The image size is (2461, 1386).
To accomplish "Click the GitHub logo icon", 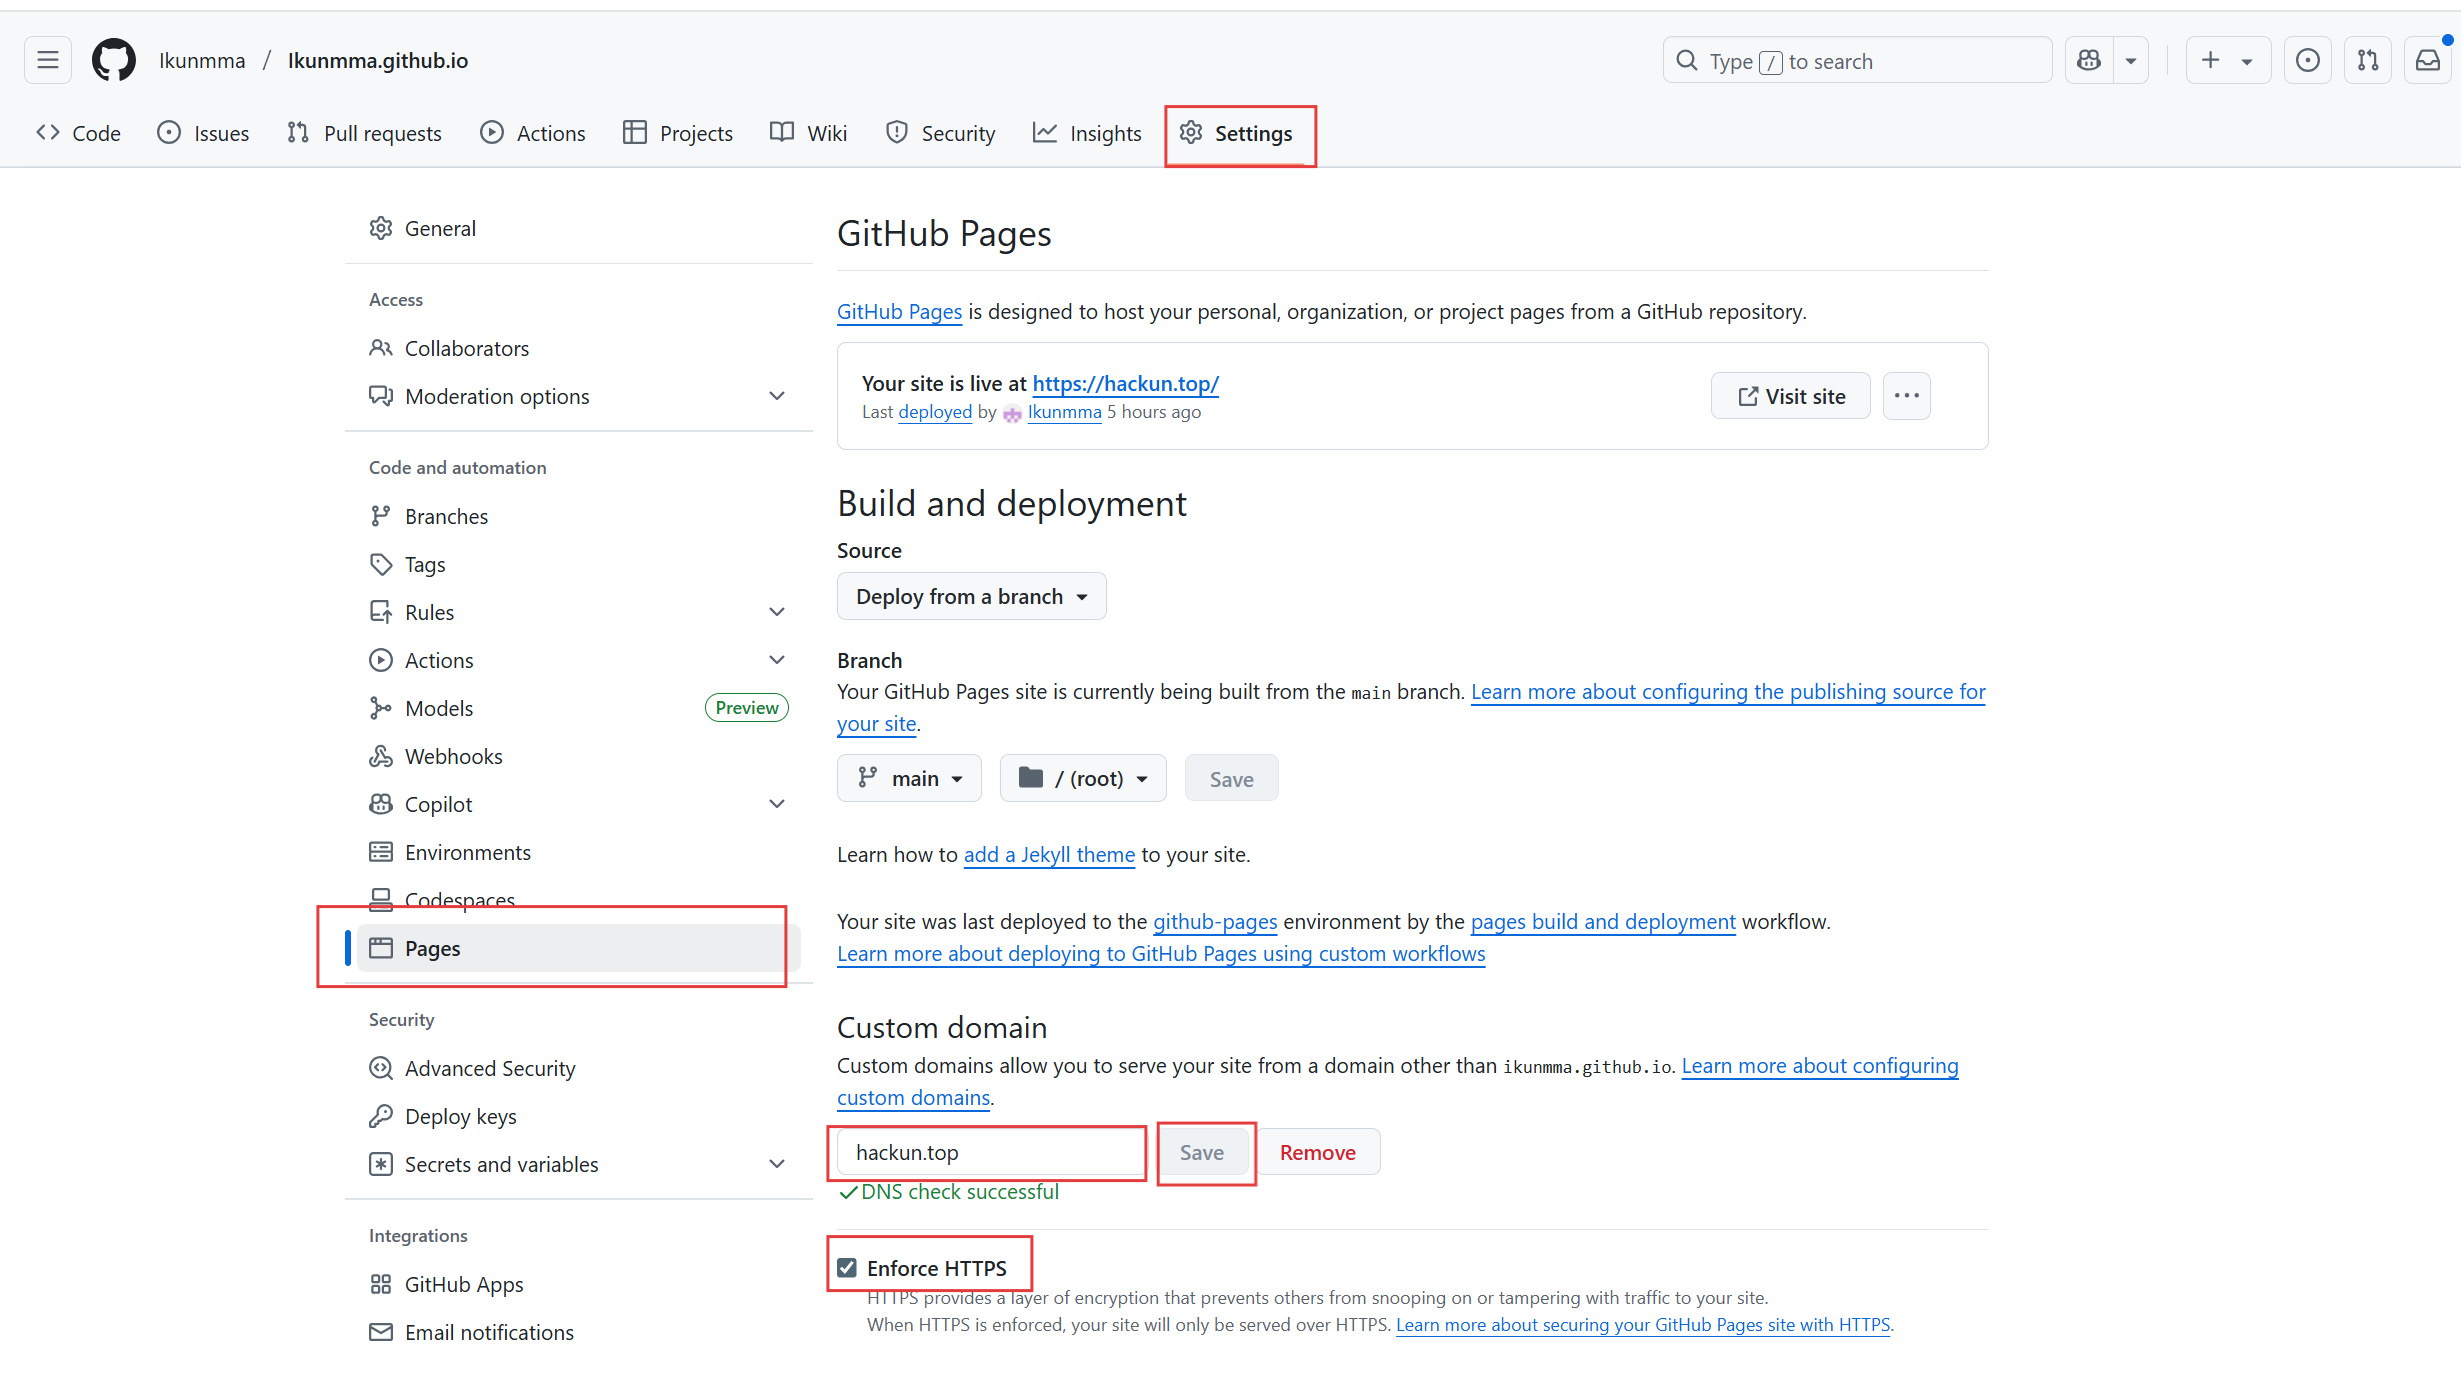I will 113,61.
